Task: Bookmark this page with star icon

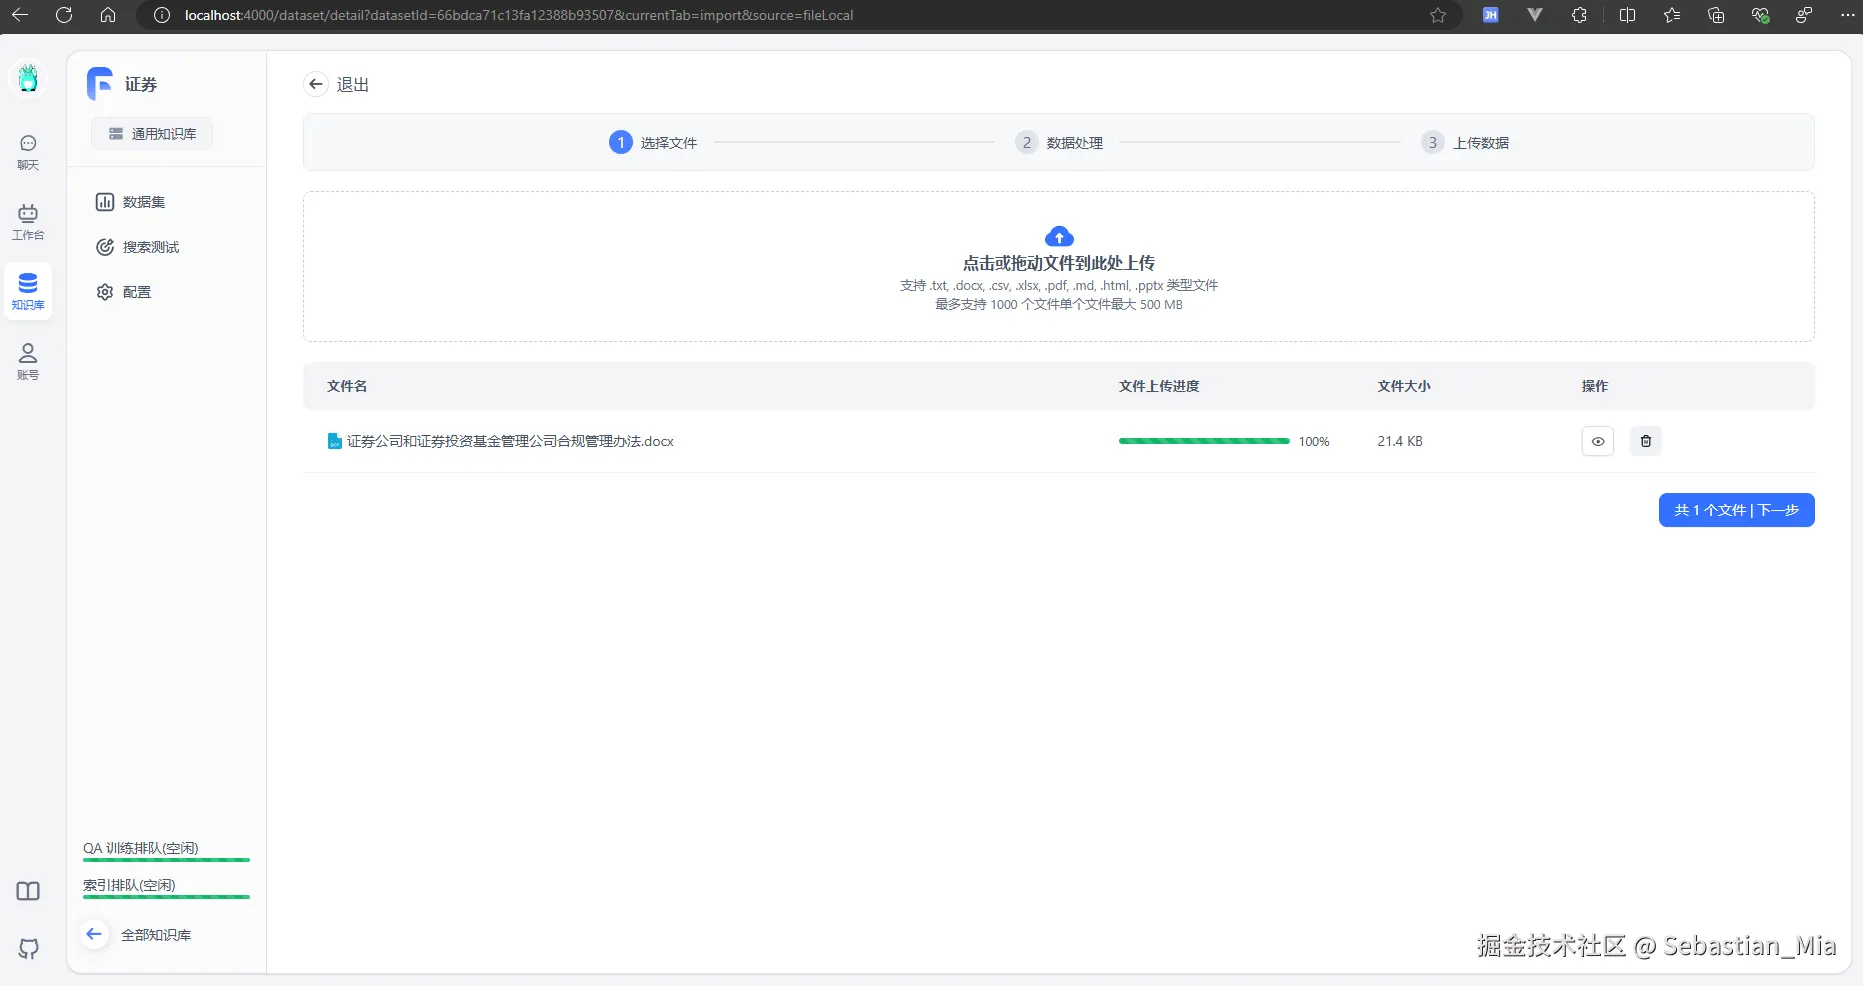Action: (1438, 15)
